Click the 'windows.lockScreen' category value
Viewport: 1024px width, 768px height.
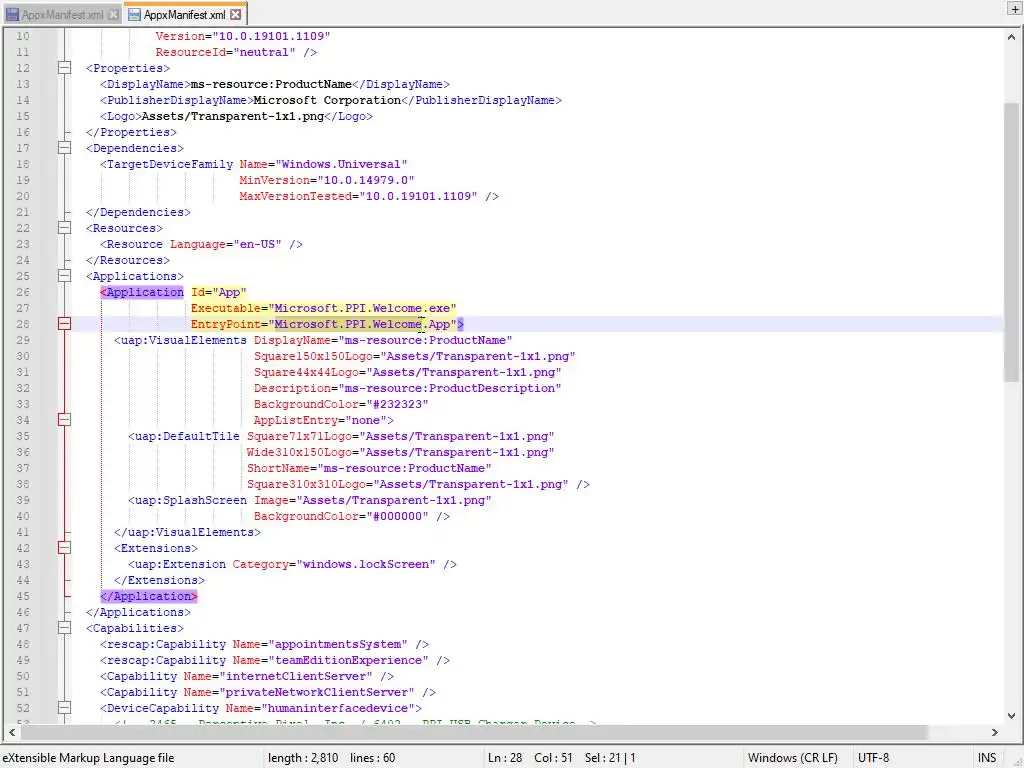[366, 564]
